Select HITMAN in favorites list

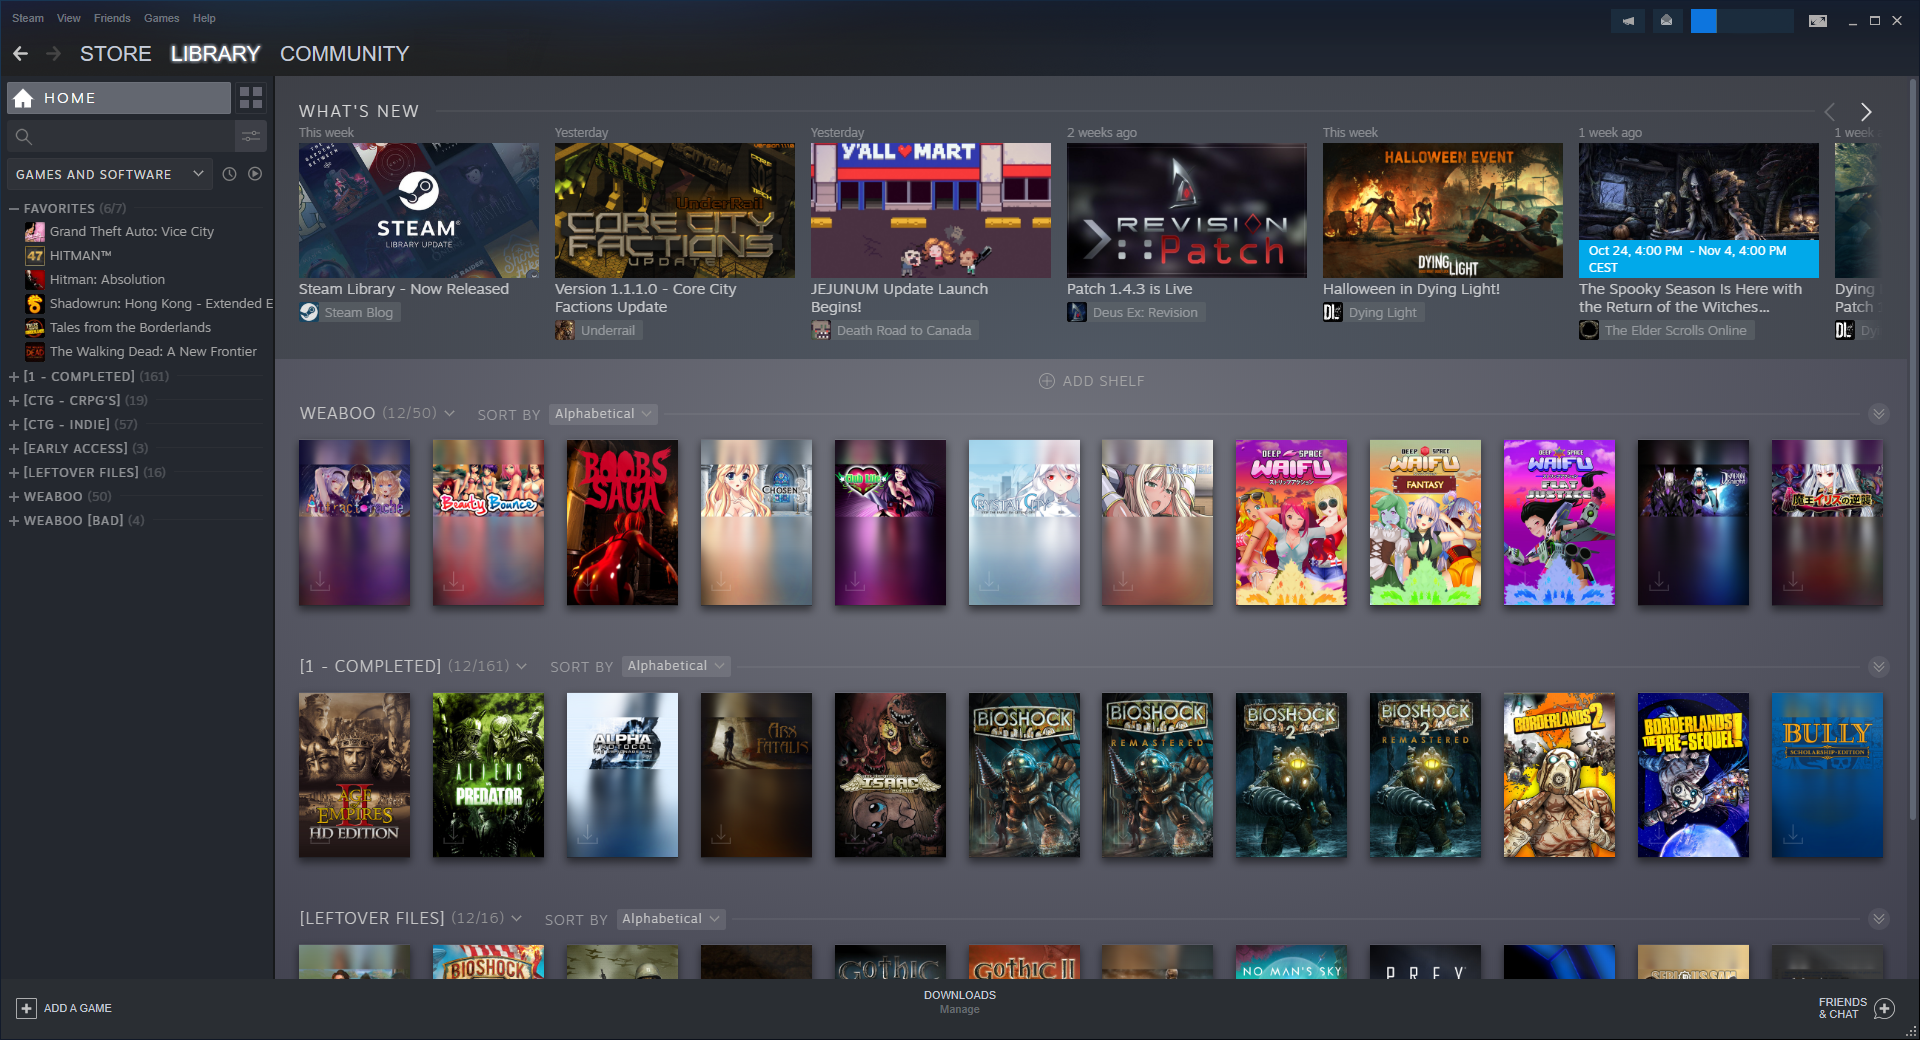coord(81,256)
